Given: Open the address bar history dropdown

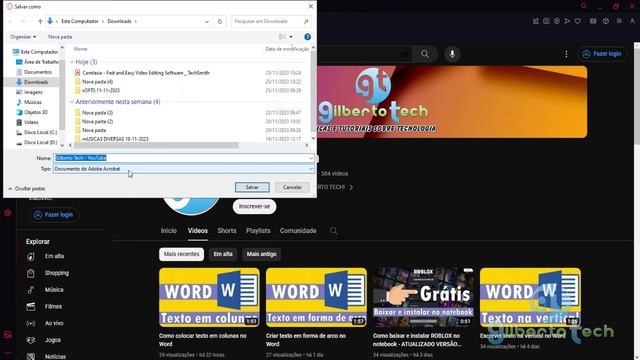Looking at the screenshot, I should tap(207, 21).
